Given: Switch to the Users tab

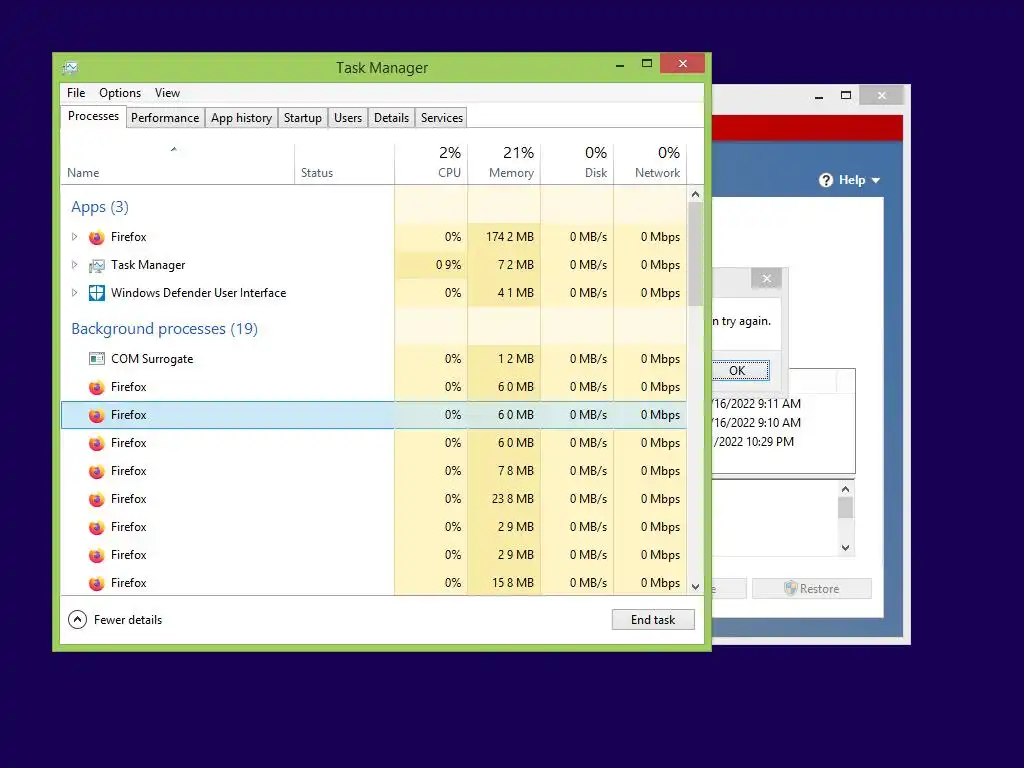Looking at the screenshot, I should coord(347,118).
